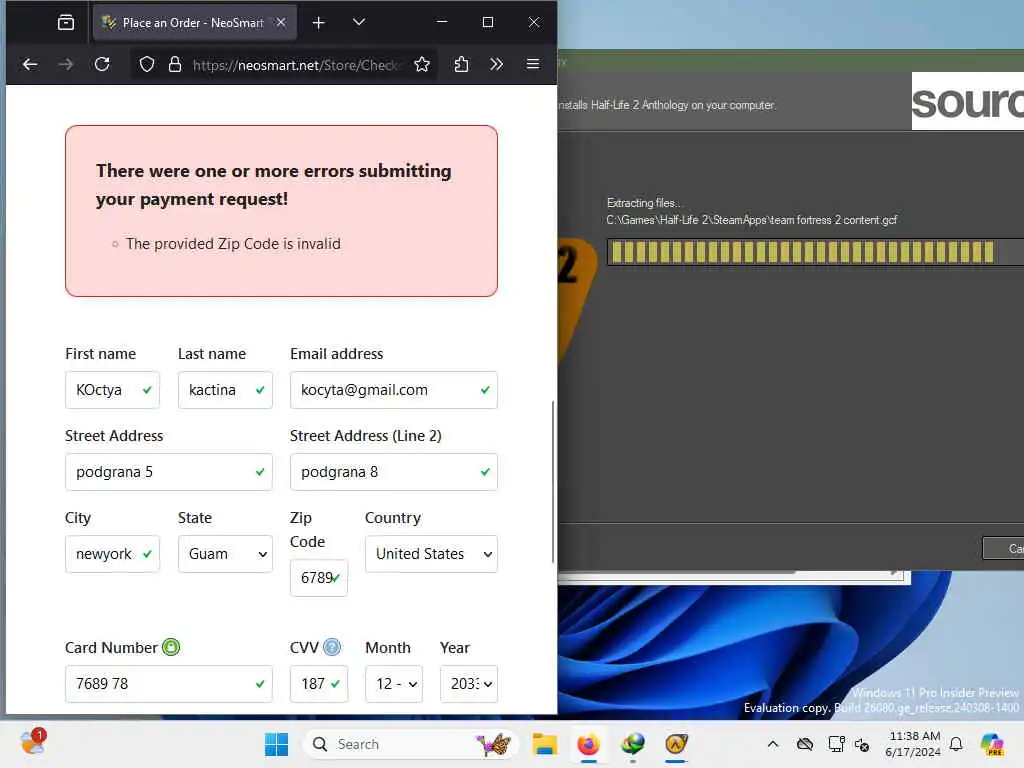The image size is (1024, 768).
Task: Open tracking protection shield icon
Action: pos(147,64)
